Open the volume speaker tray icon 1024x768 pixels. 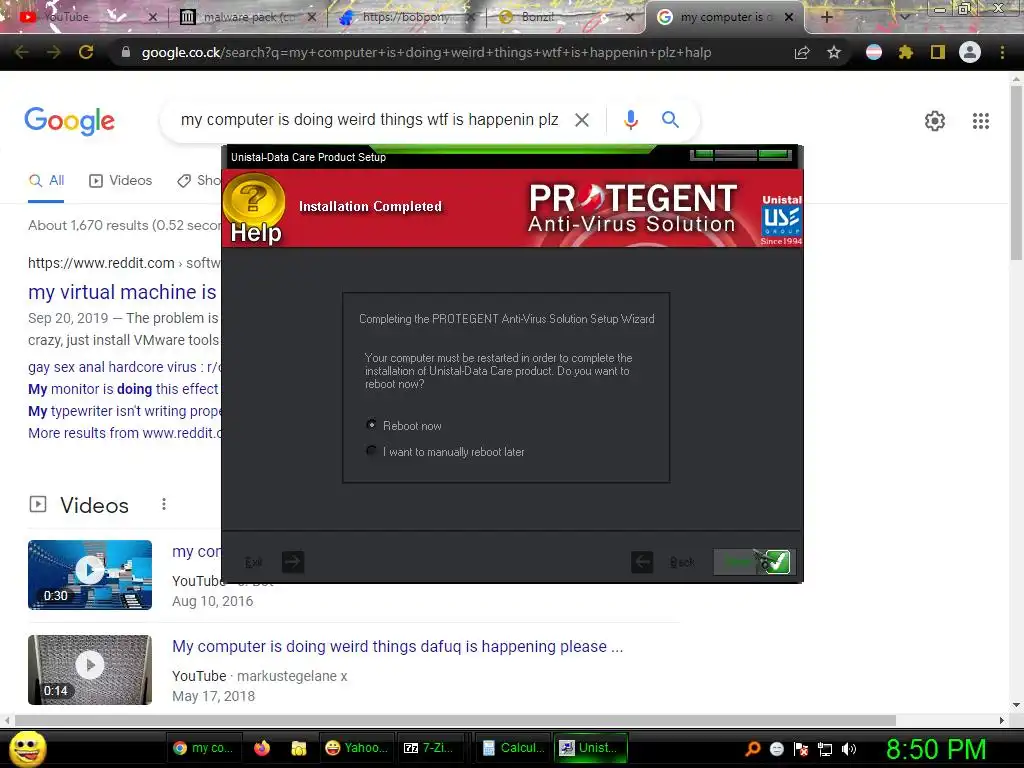click(848, 748)
